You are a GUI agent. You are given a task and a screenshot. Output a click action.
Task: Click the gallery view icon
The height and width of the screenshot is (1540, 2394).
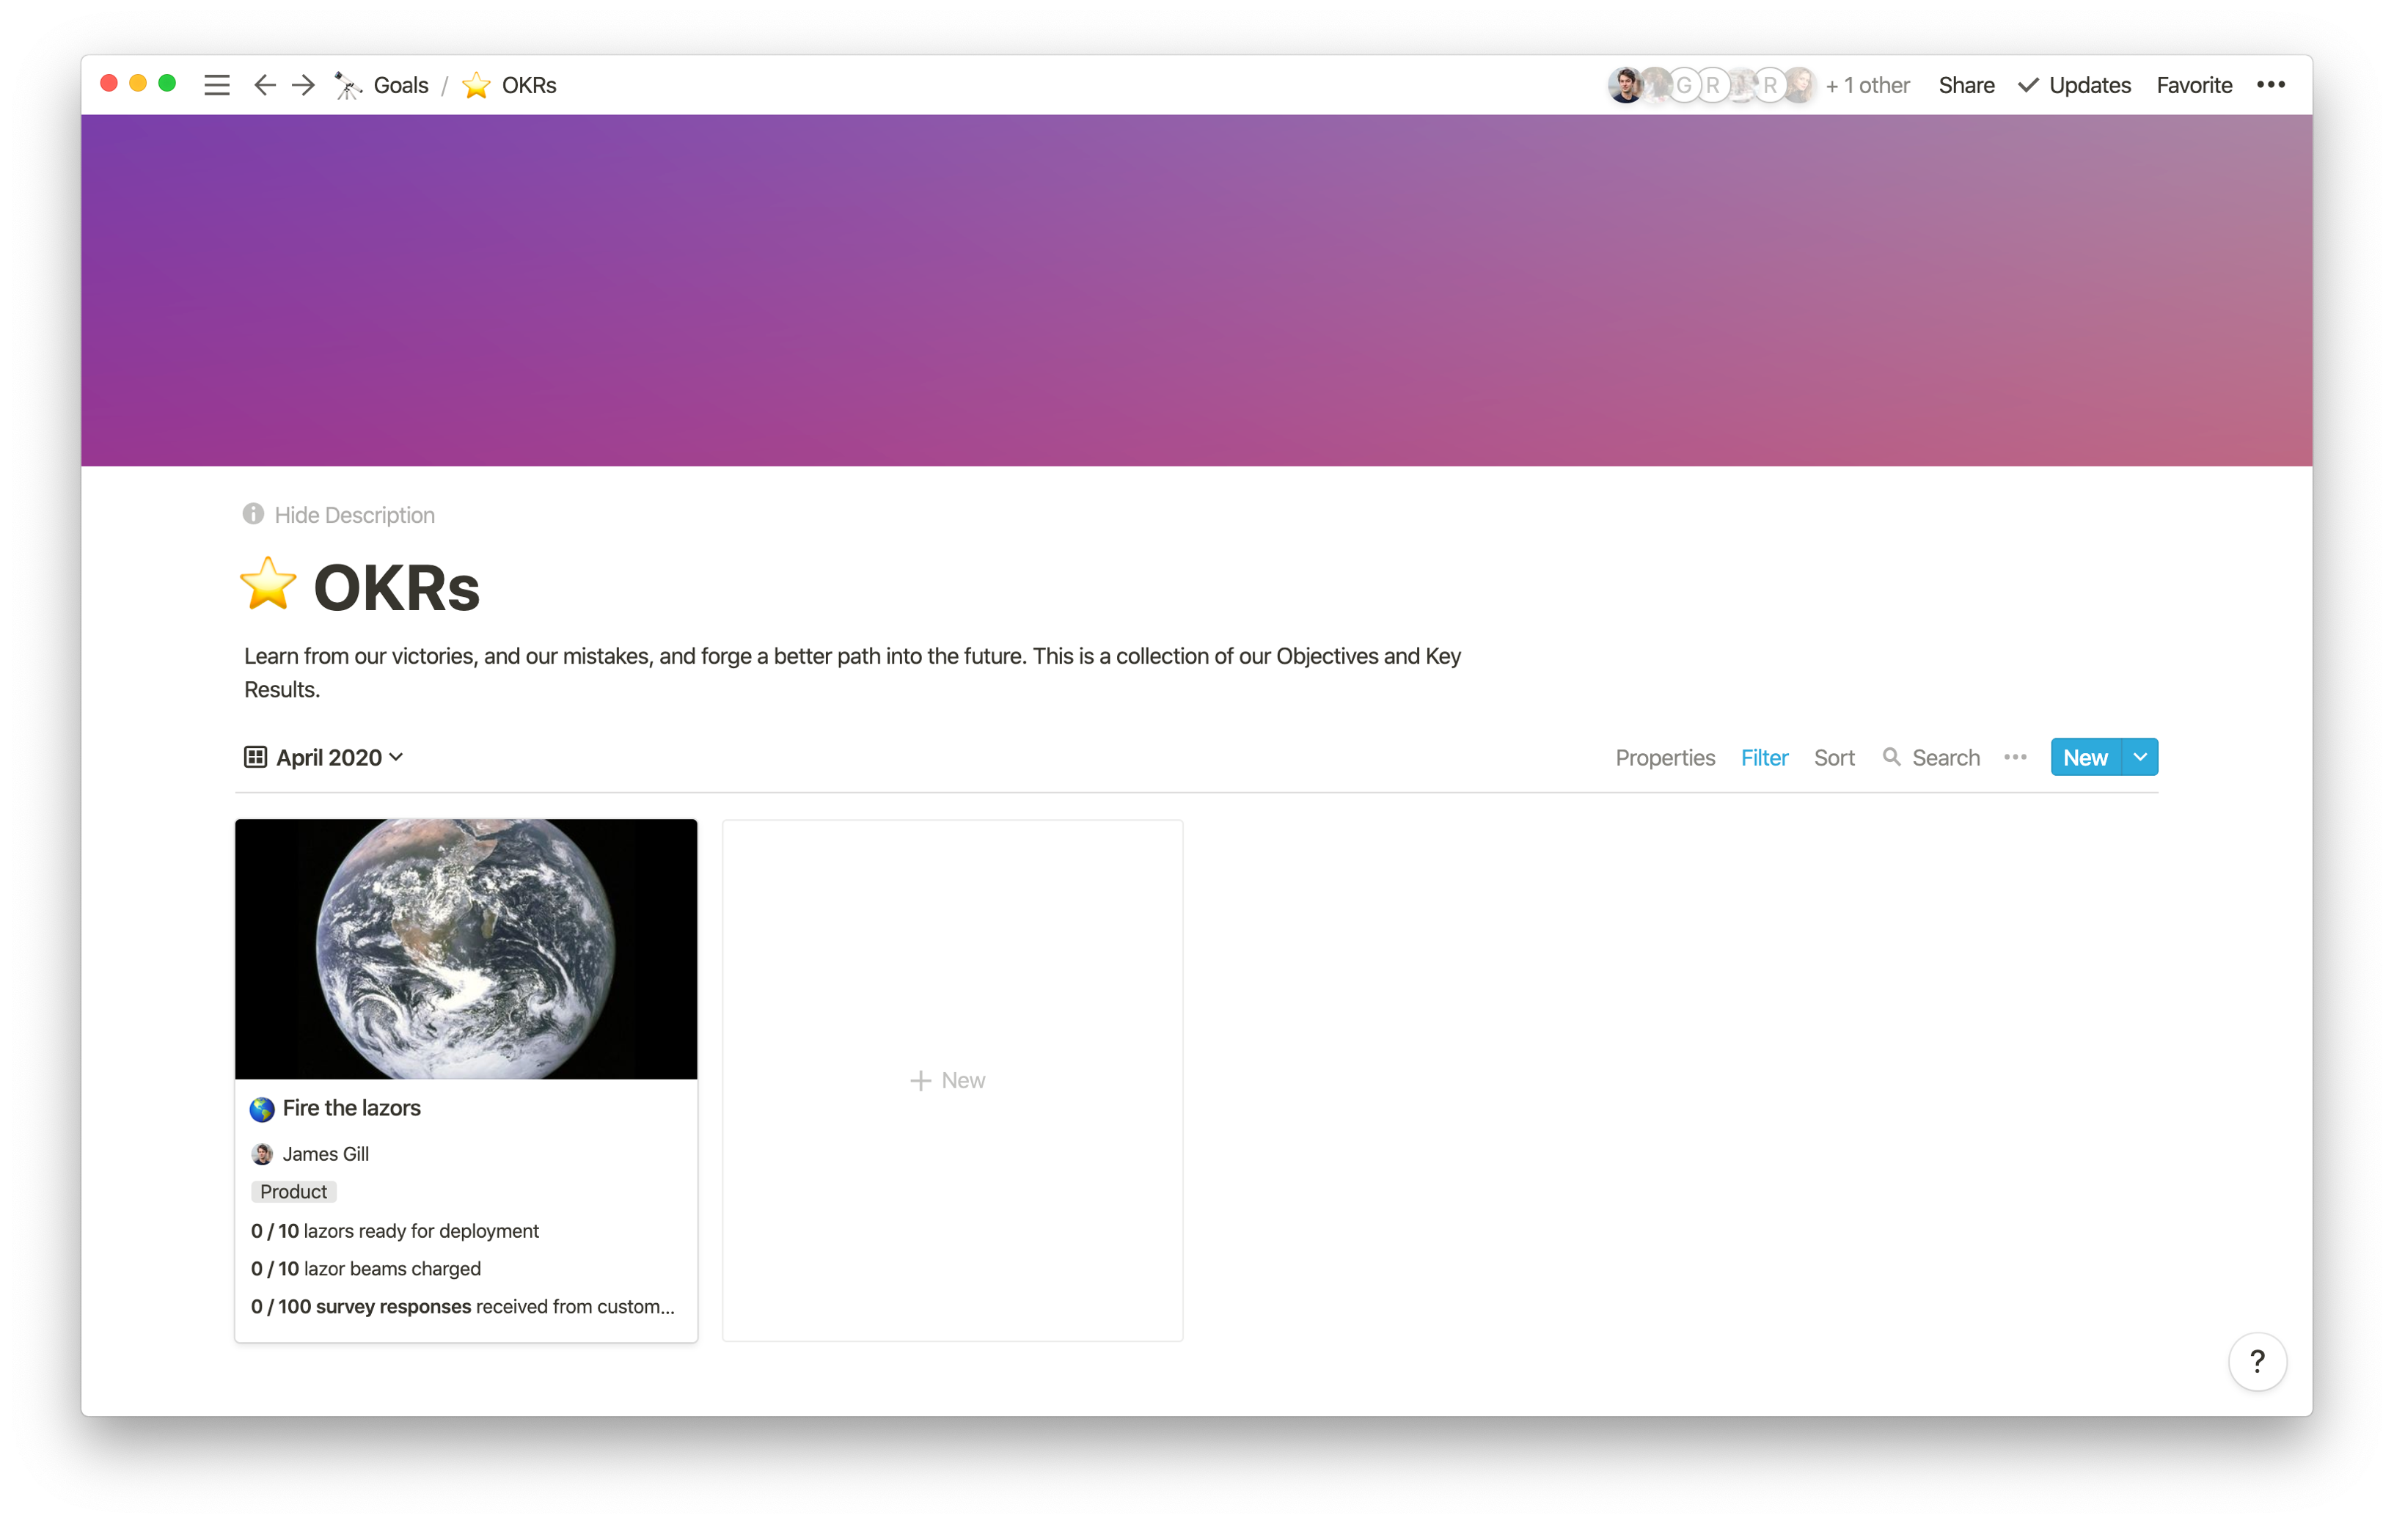coord(255,757)
